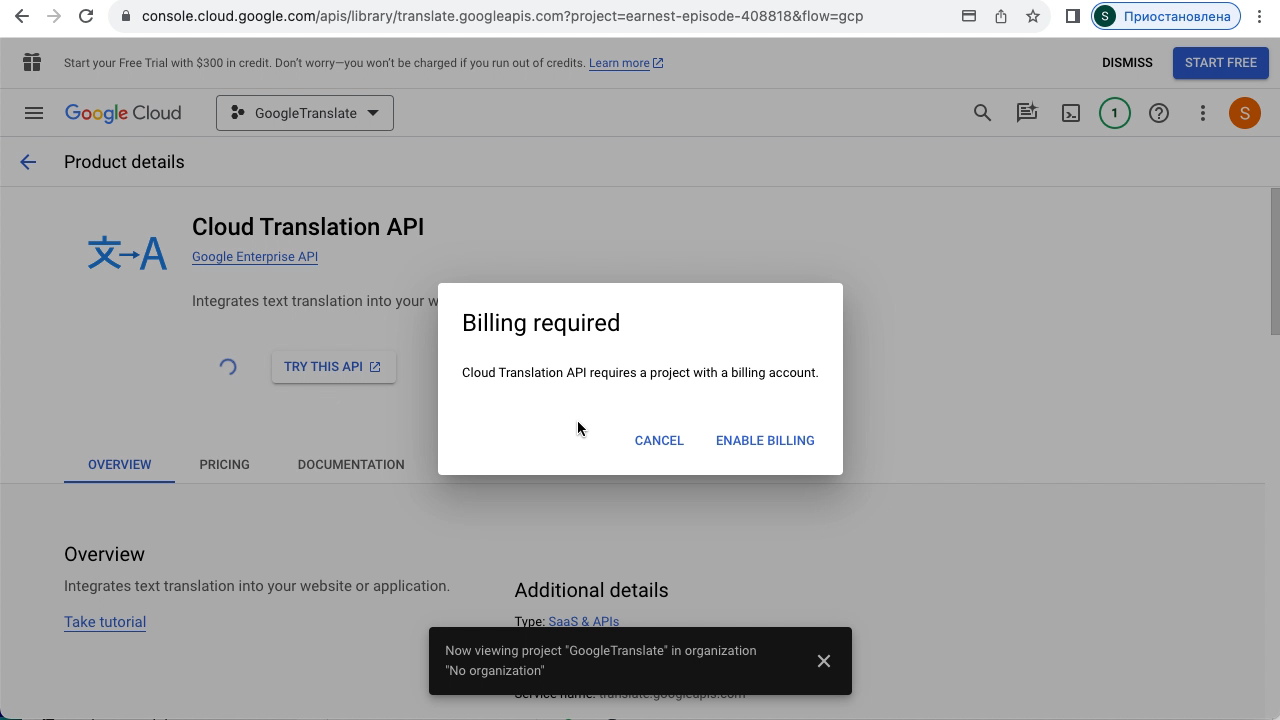
Task: Open the Google Cloud navigation menu
Action: [x=34, y=113]
